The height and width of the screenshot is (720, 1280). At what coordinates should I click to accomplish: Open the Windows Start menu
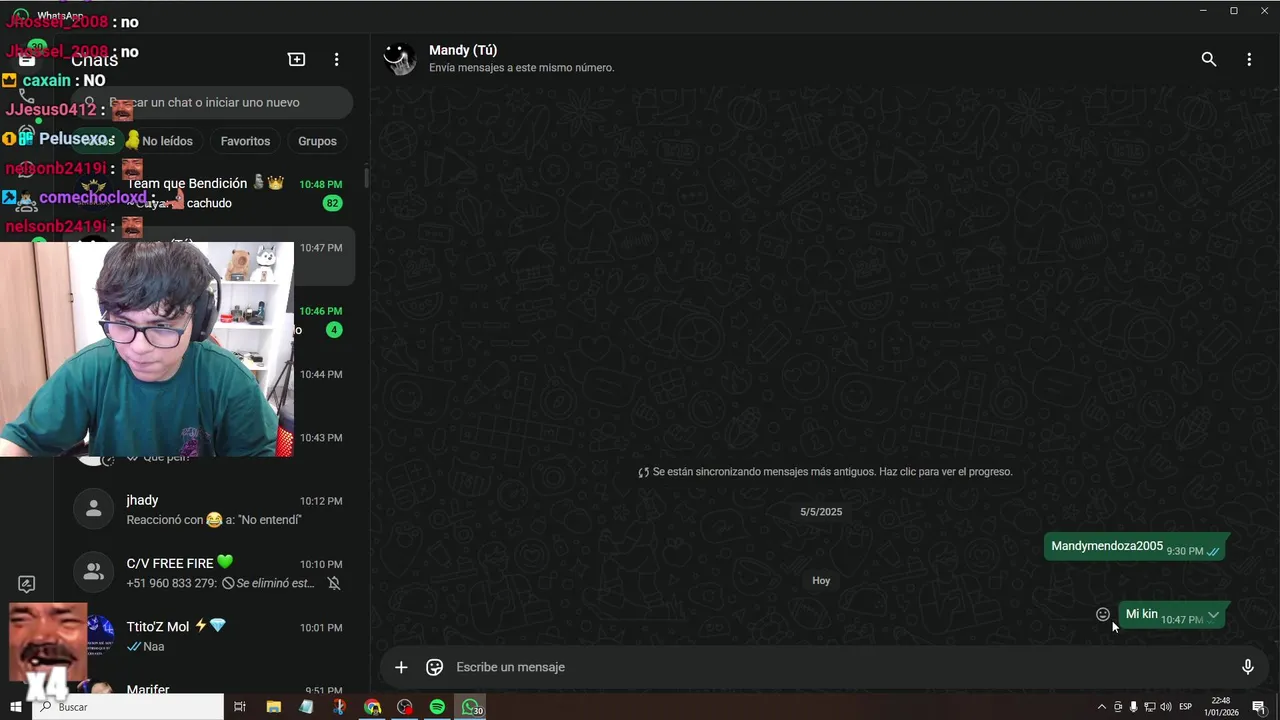16,707
